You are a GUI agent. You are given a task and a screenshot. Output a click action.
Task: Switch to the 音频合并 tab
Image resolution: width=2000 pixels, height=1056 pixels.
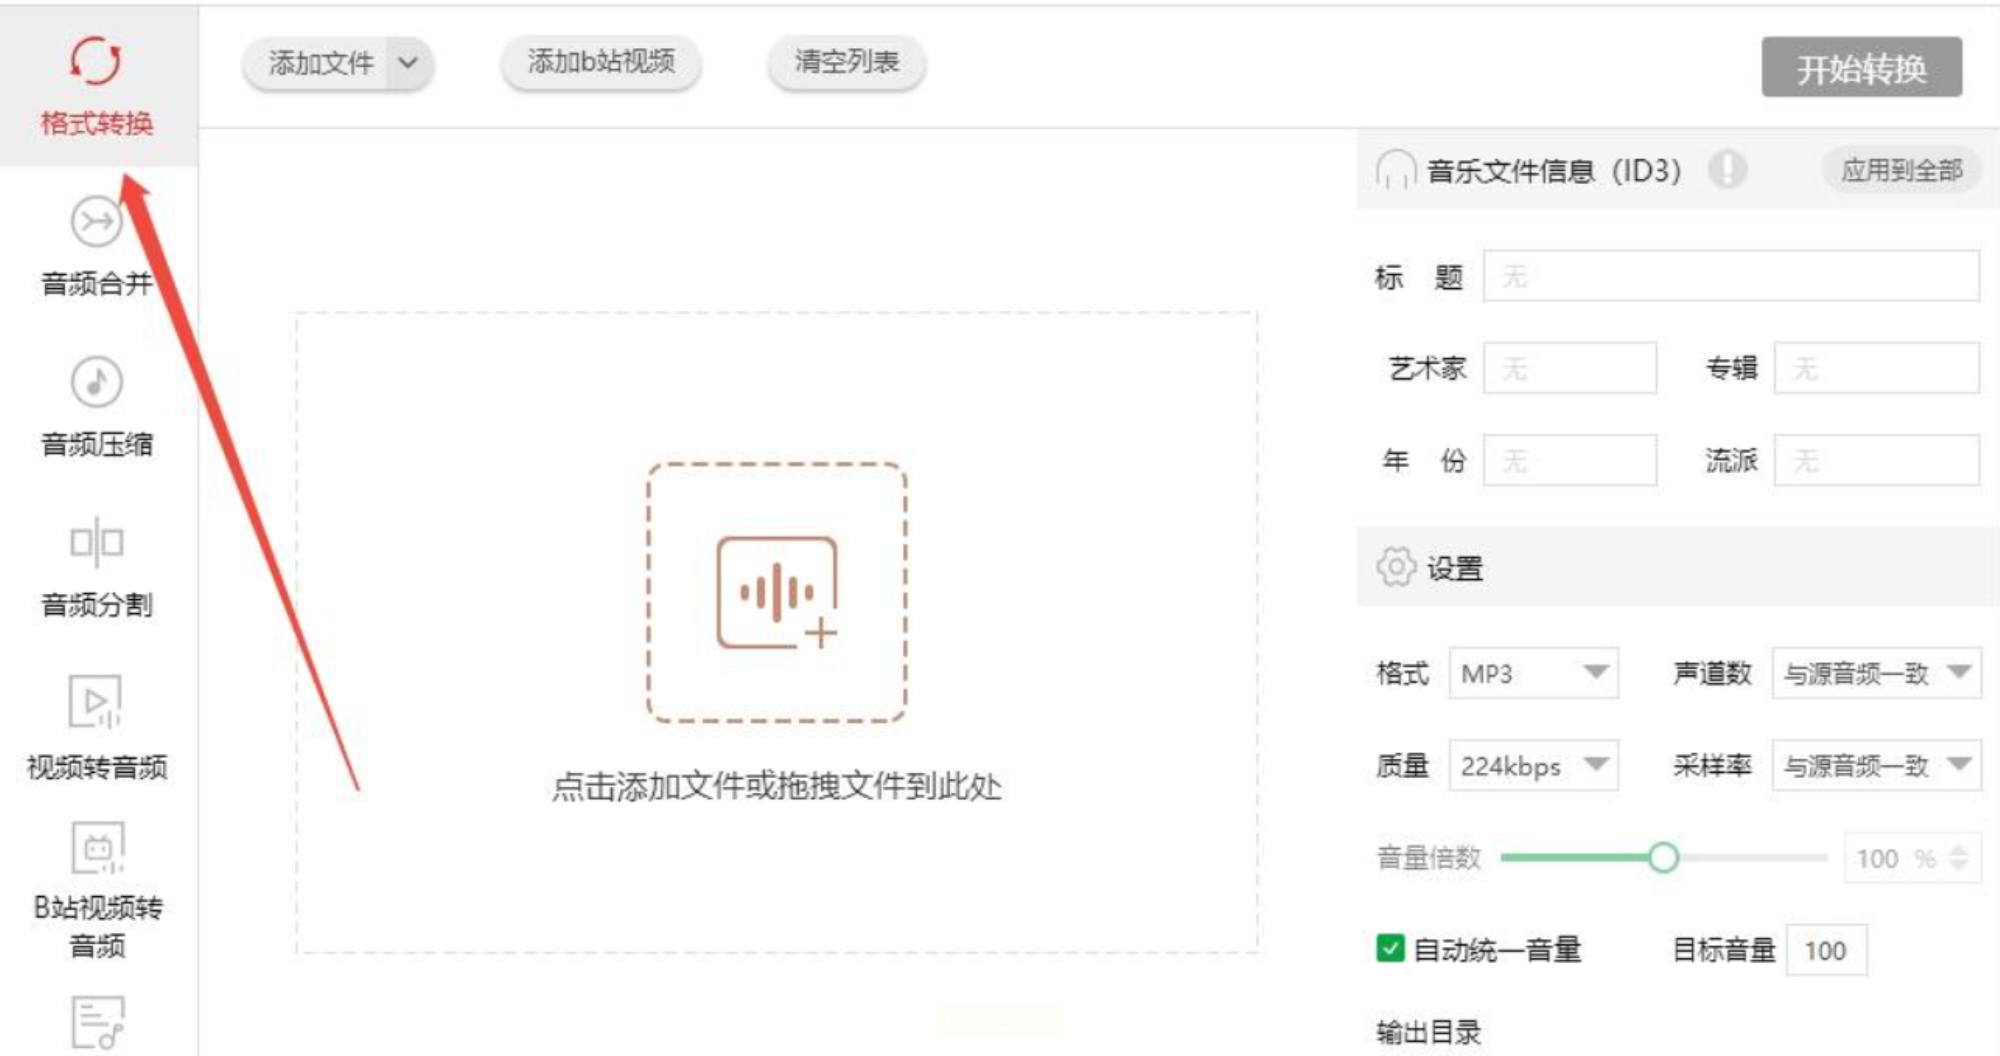pos(97,246)
